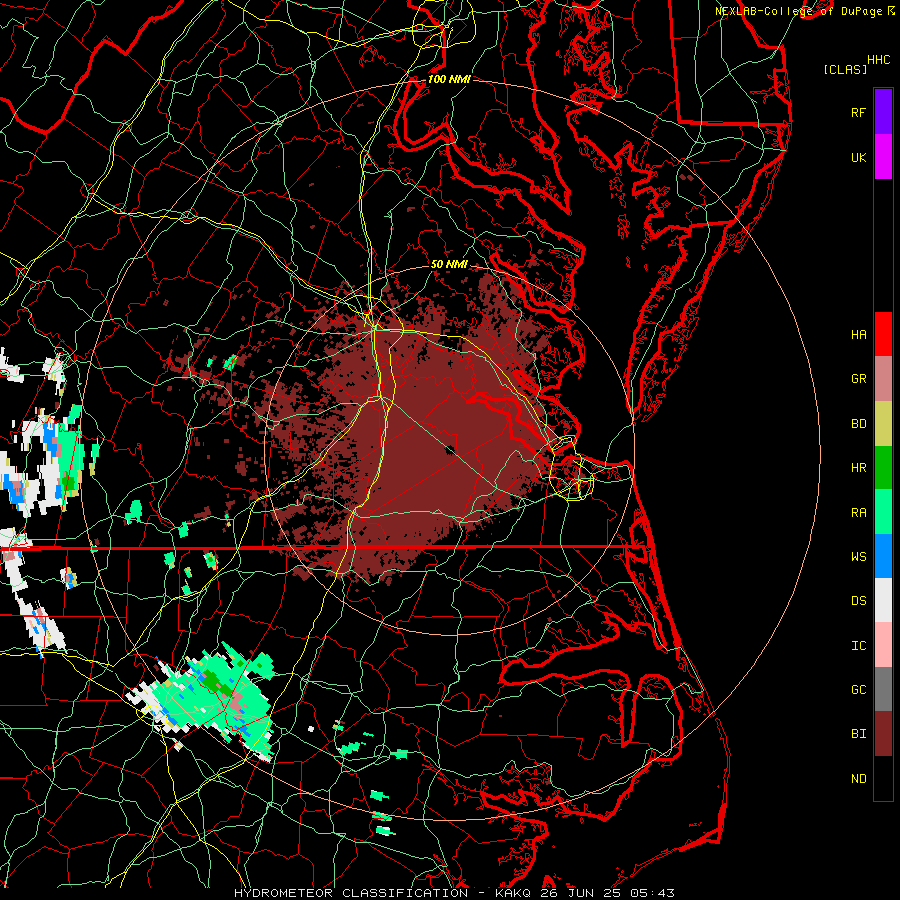Click the GR legend label
Screen dimensions: 900x900
point(858,379)
